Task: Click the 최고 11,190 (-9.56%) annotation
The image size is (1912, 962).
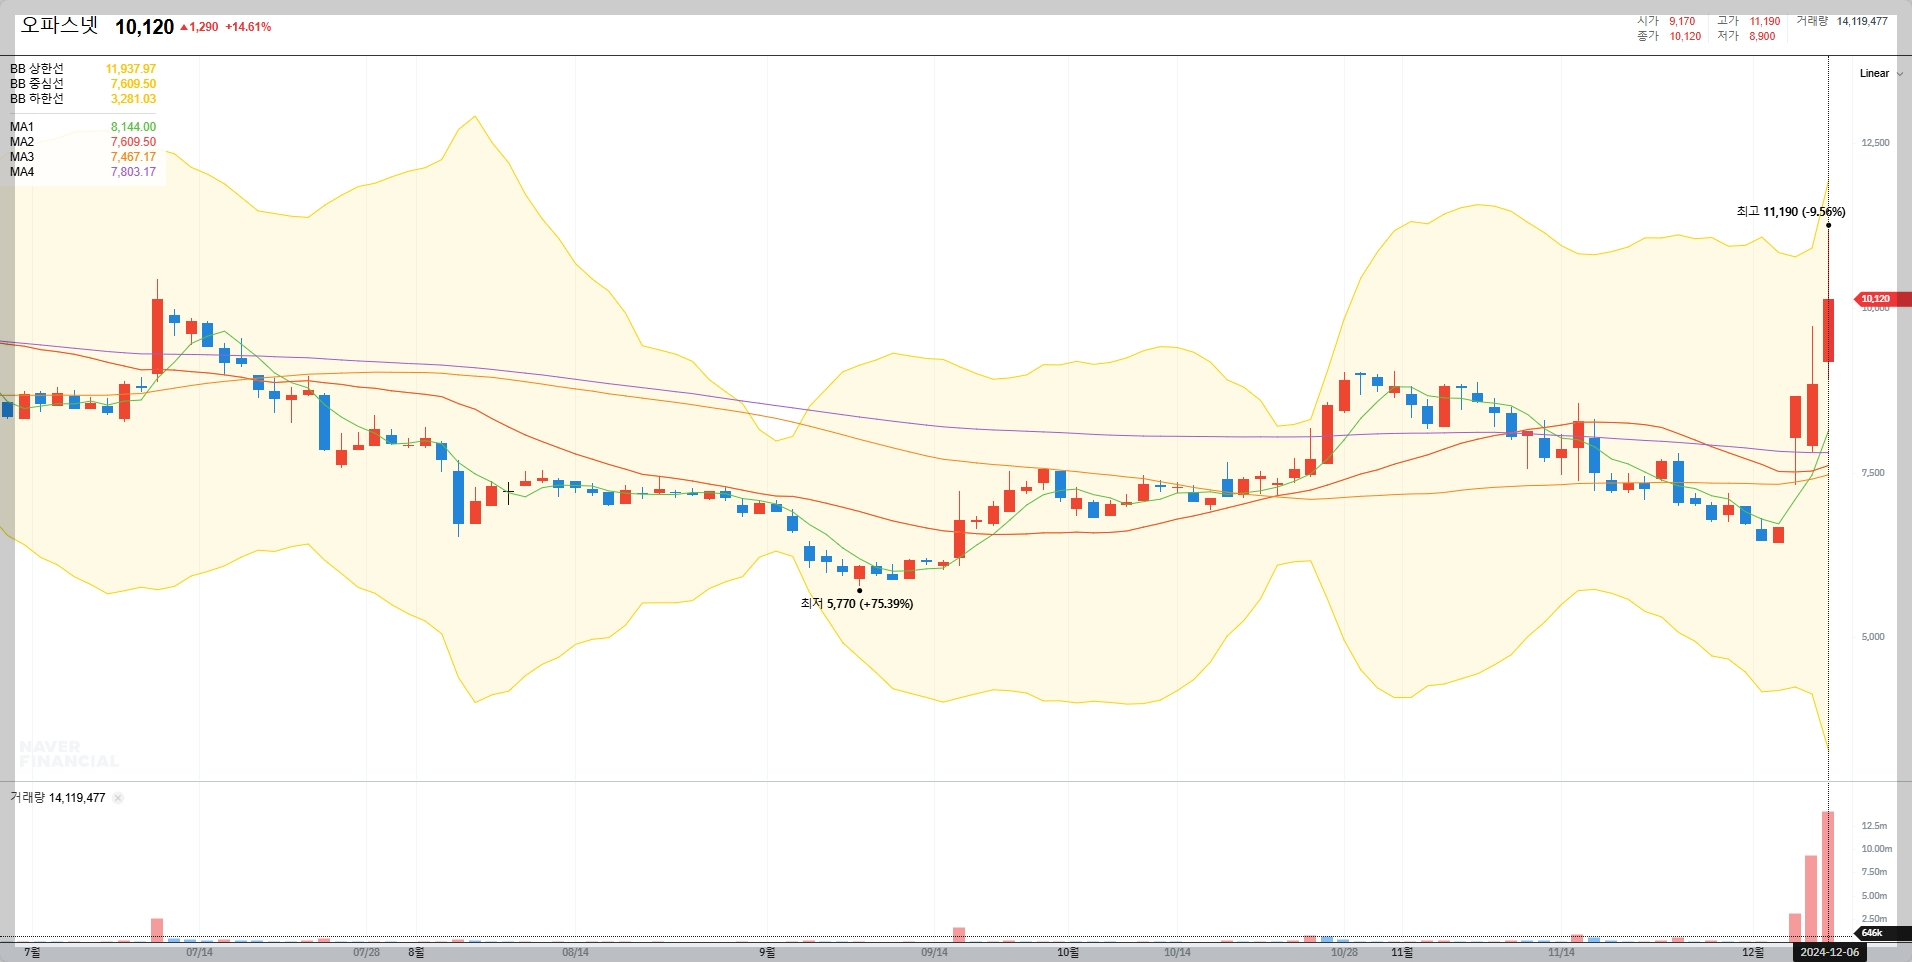Action: pos(1791,212)
